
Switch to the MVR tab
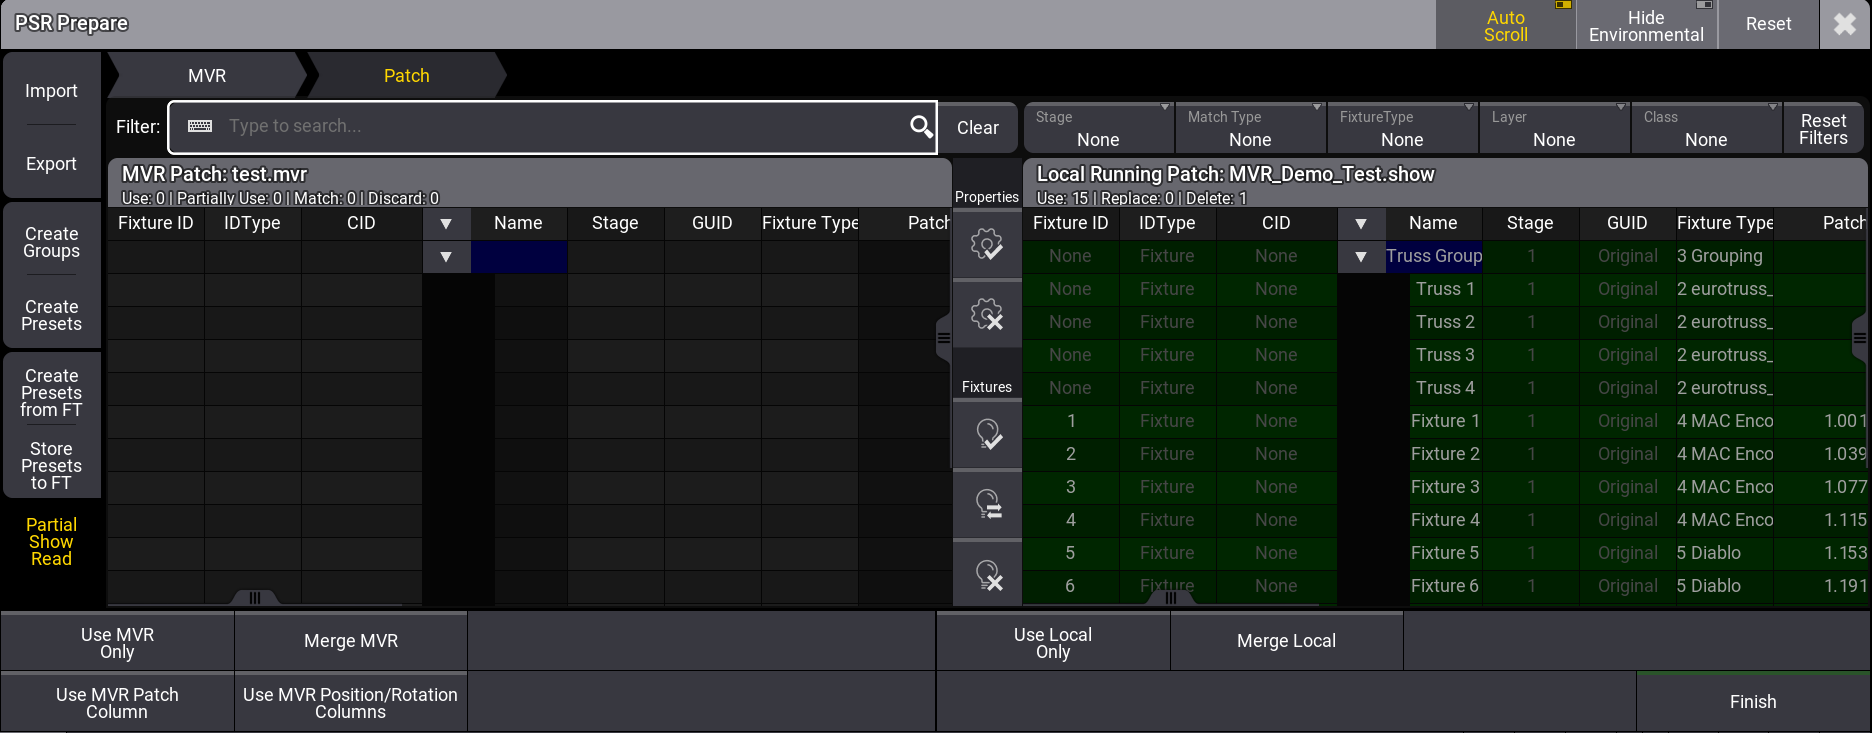coord(207,76)
